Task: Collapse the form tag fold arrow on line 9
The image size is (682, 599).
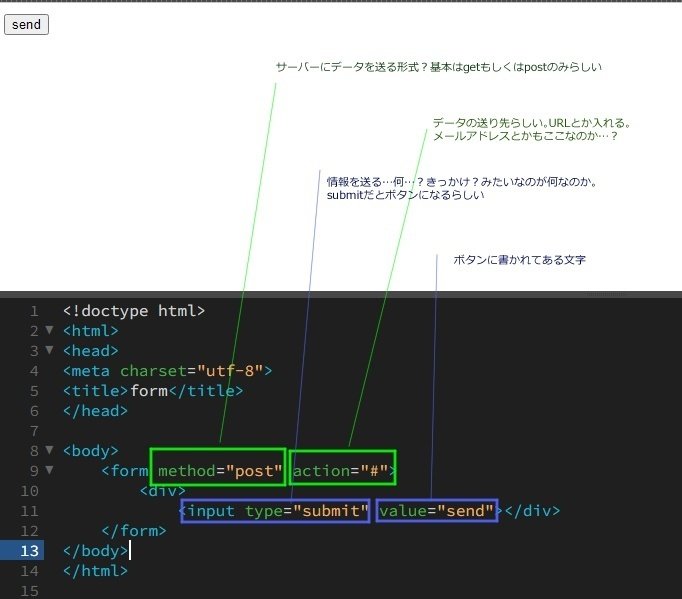Action: [50, 470]
